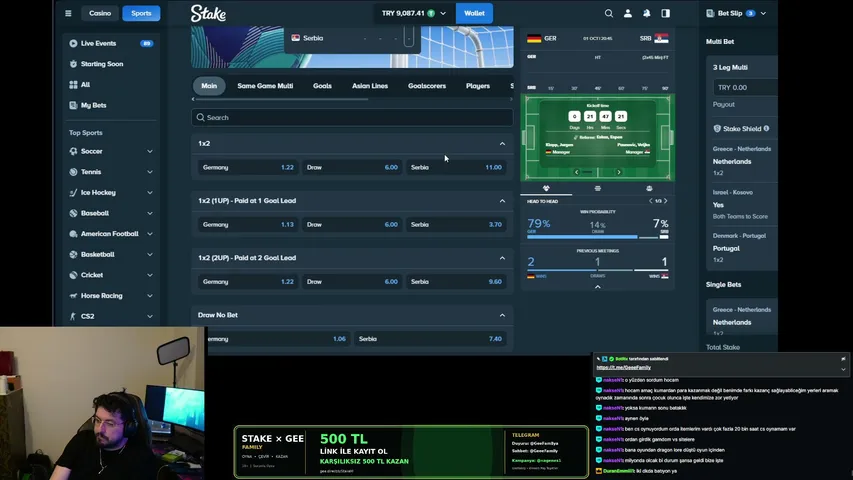Click the Ice Hockey icon
Screen dimensions: 853x480
click(73, 193)
